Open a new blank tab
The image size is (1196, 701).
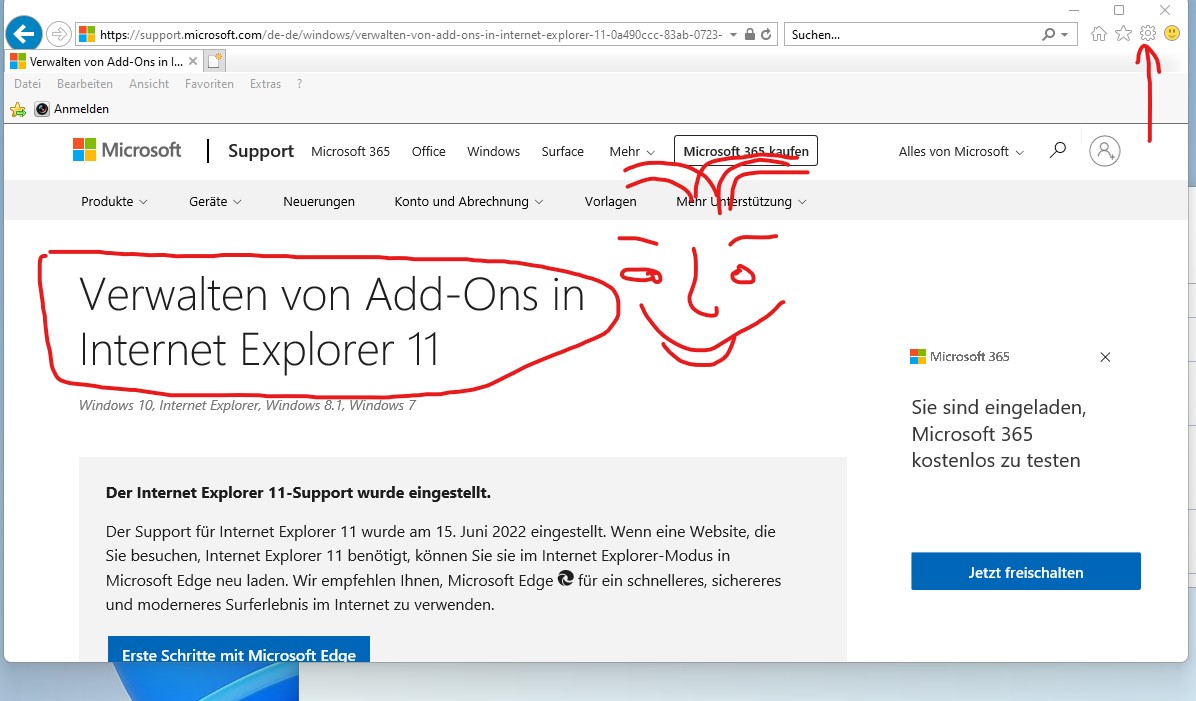(215, 60)
